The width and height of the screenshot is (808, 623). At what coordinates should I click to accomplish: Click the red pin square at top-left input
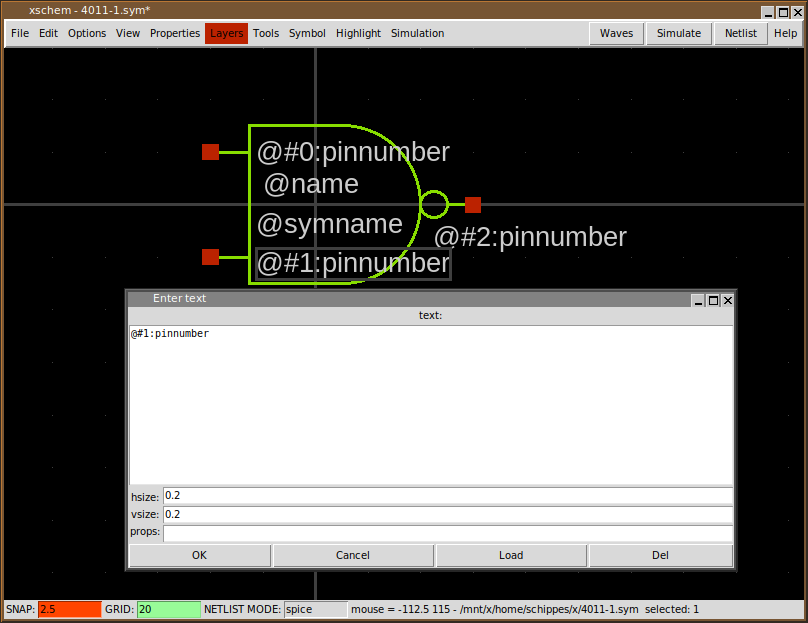(x=210, y=152)
